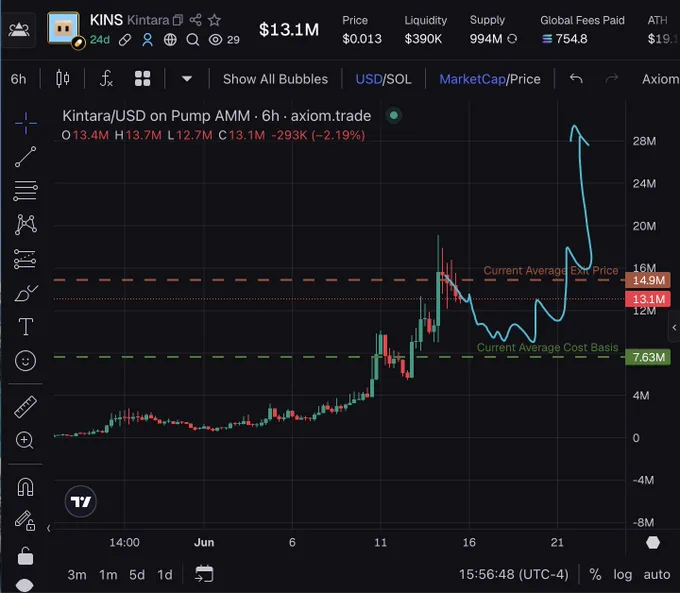
Task: Collapse the drawing toolbar arrow
Action: point(49,528)
